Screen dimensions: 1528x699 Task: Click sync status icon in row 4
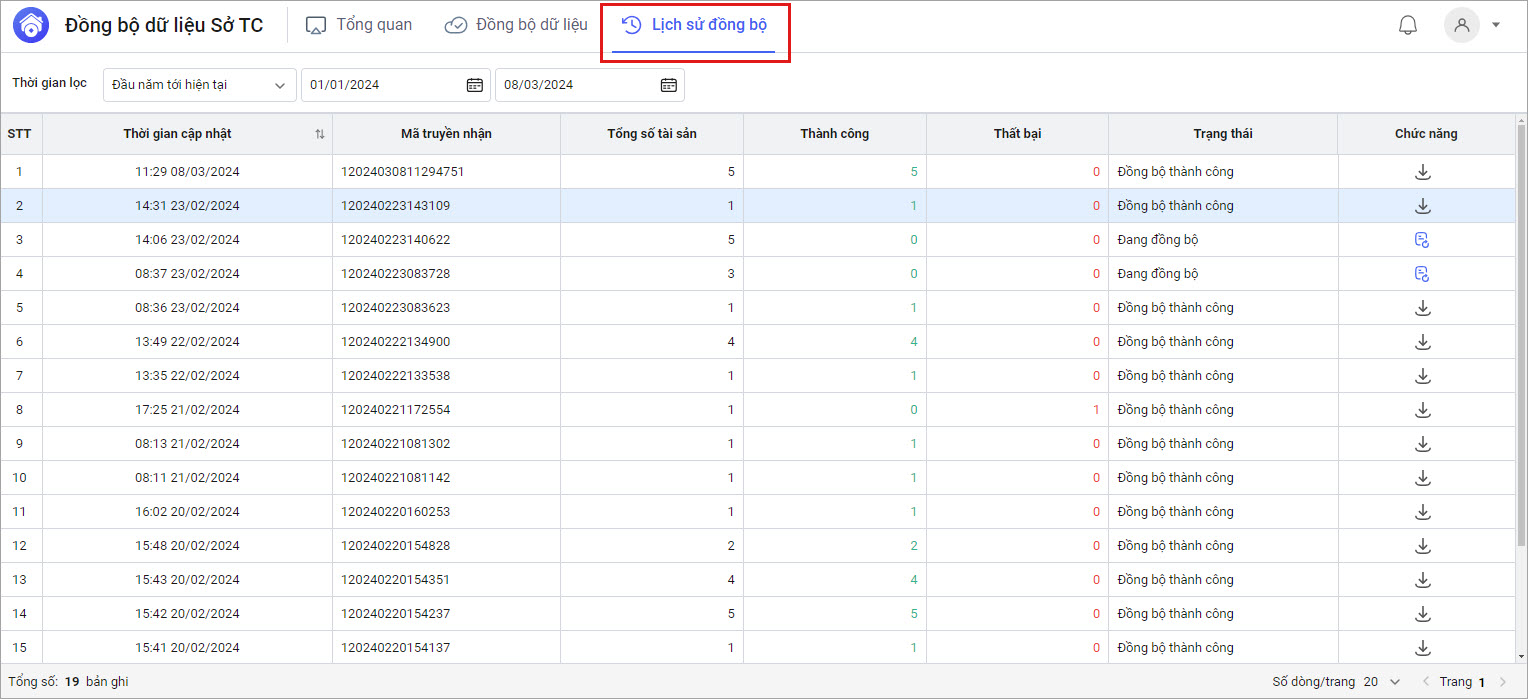(x=1422, y=274)
